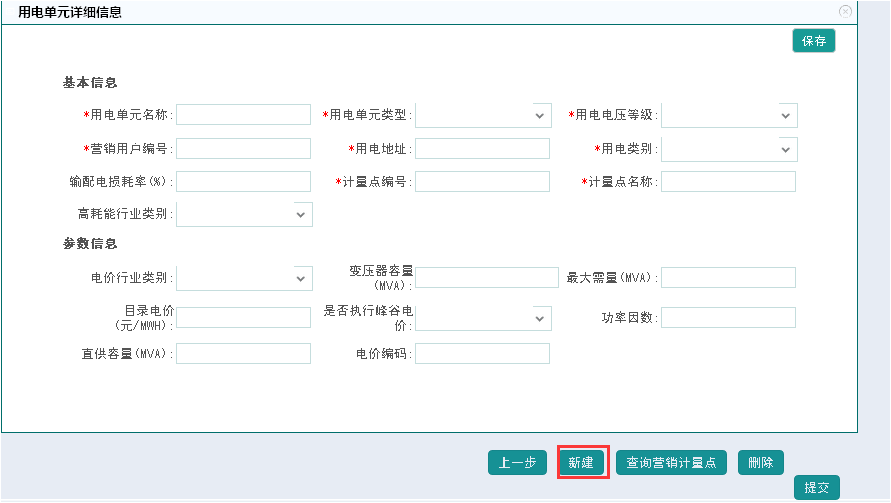Open the 电价行业类别 dropdown
This screenshot has height=503, width=891.
pyautogui.click(x=244, y=278)
